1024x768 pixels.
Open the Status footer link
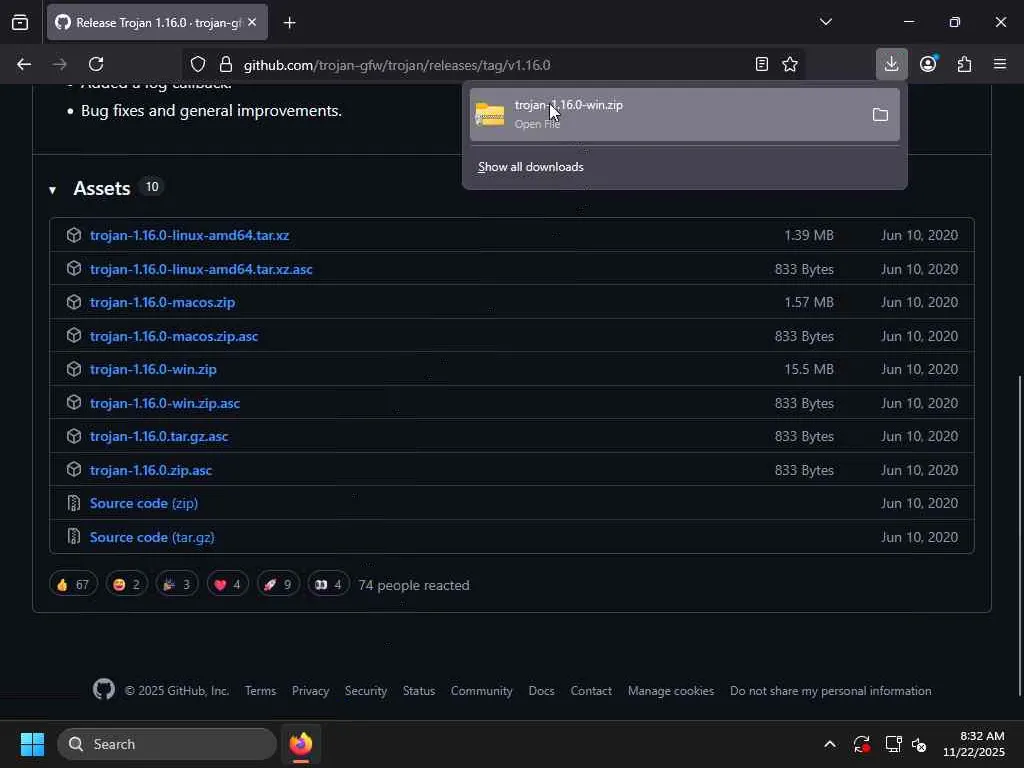tap(419, 691)
